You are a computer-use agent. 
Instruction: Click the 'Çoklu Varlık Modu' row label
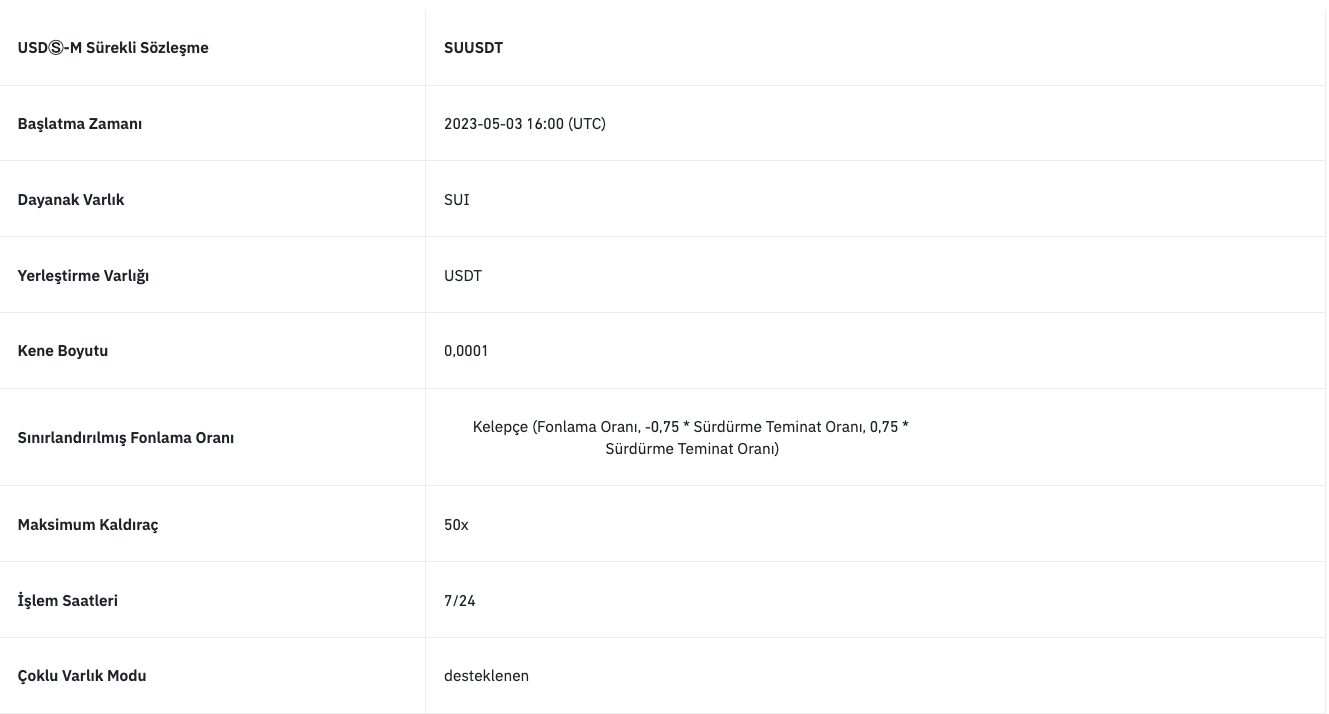[82, 676]
